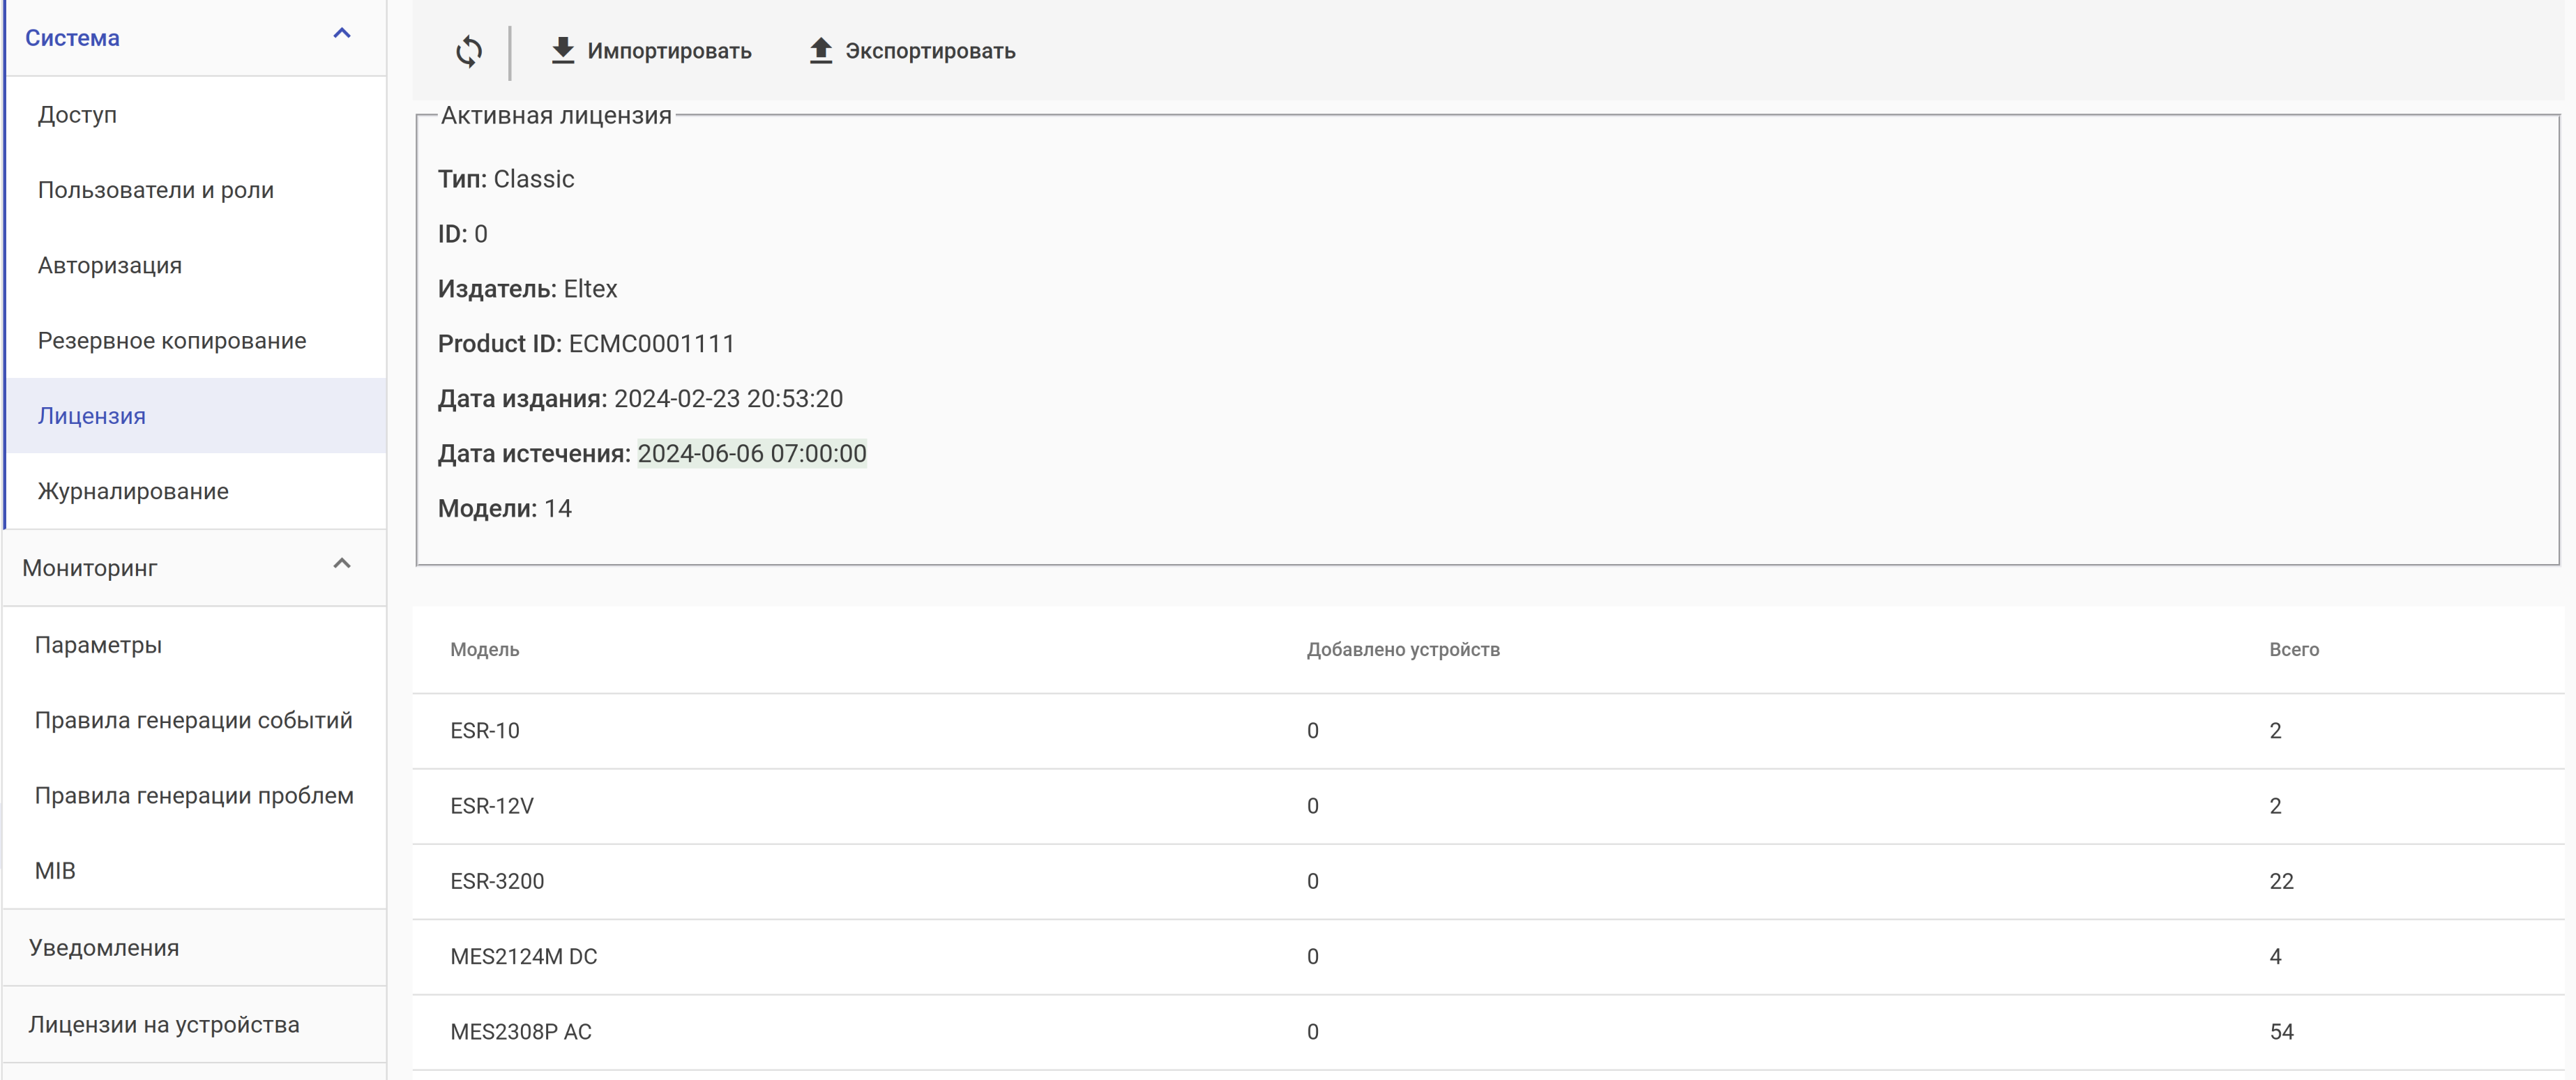Collapse the Система section chevron
Image resolution: width=2576 pixels, height=1080 pixels.
point(342,34)
